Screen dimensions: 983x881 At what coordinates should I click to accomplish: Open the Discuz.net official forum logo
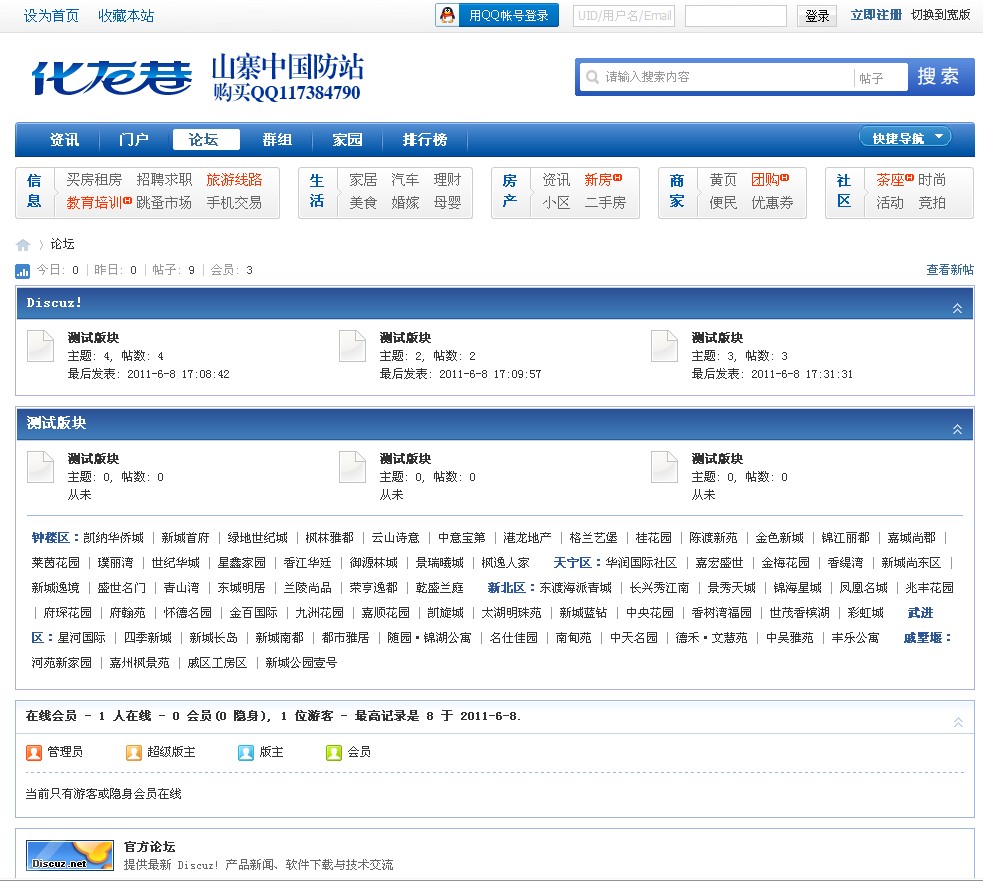(x=70, y=855)
